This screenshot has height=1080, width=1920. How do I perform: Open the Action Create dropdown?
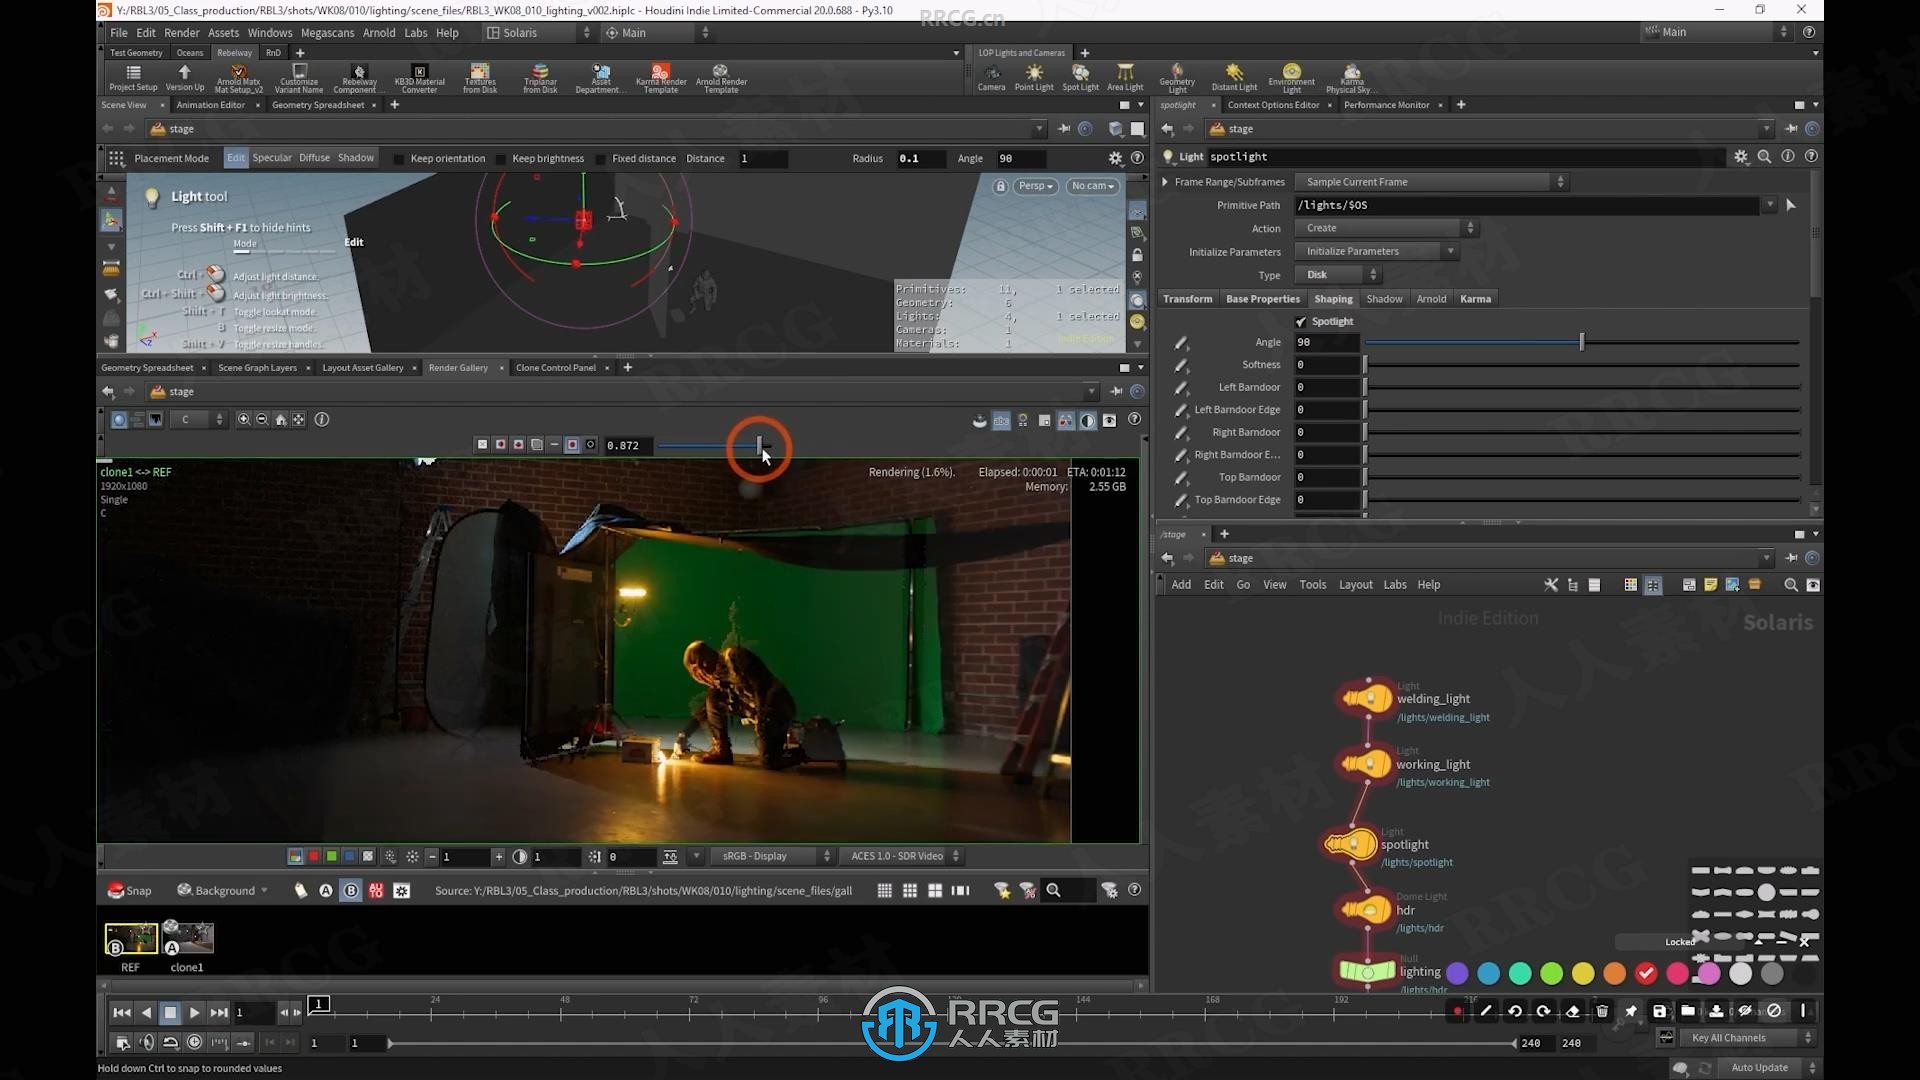click(x=1386, y=228)
